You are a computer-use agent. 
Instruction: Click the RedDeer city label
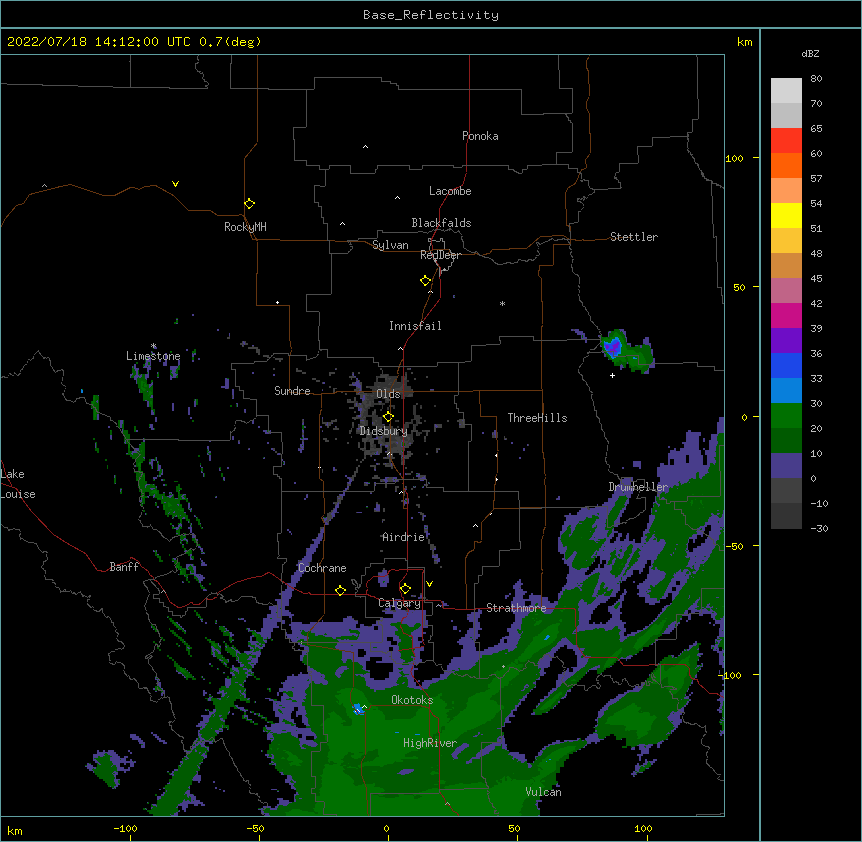[x=440, y=255]
